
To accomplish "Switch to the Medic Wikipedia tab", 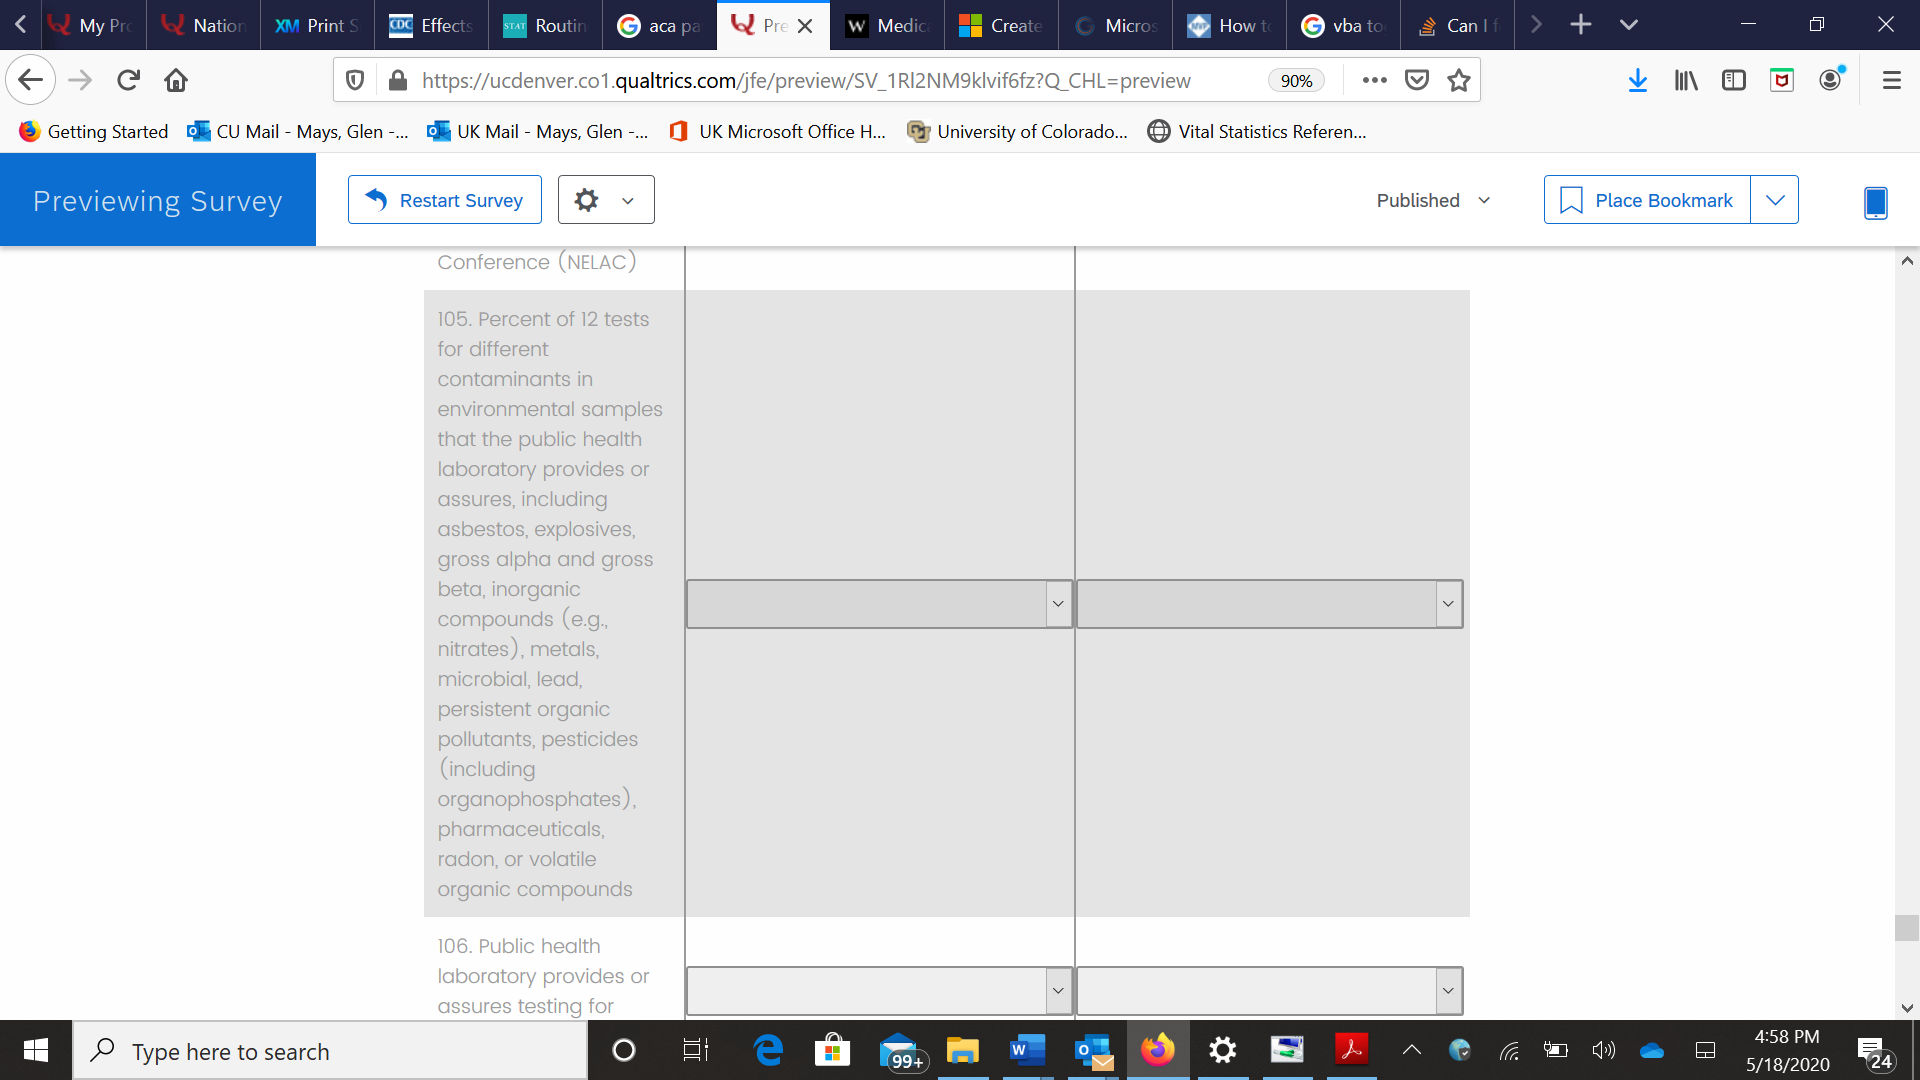I will [887, 25].
